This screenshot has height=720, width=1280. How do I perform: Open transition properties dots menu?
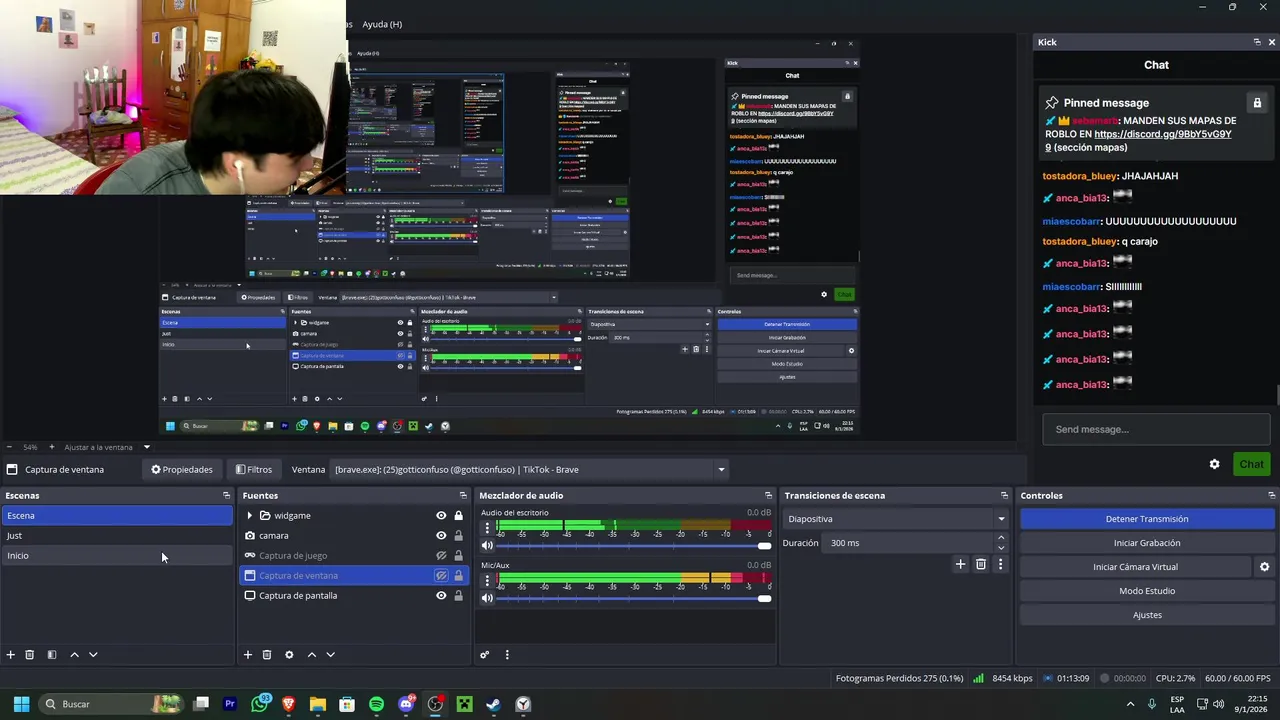[1000, 564]
